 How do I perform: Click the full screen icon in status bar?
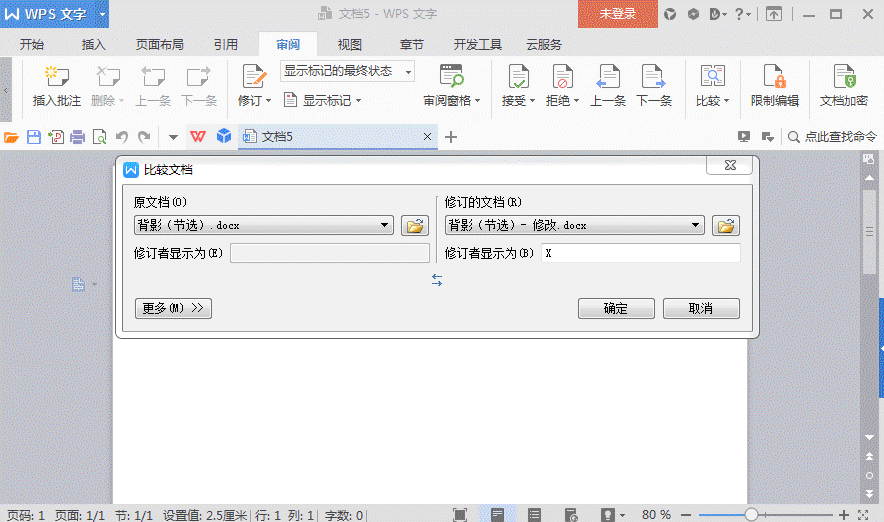460,514
